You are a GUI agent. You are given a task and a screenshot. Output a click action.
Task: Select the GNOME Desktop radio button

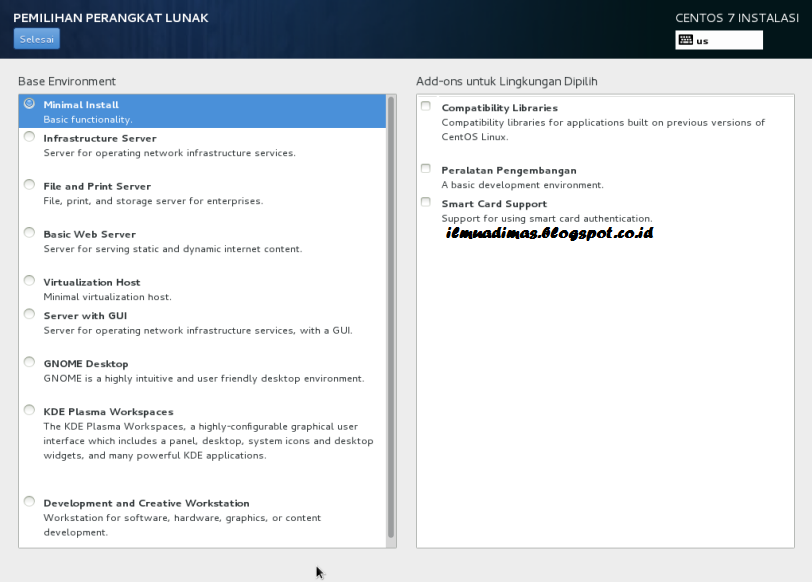(30, 362)
